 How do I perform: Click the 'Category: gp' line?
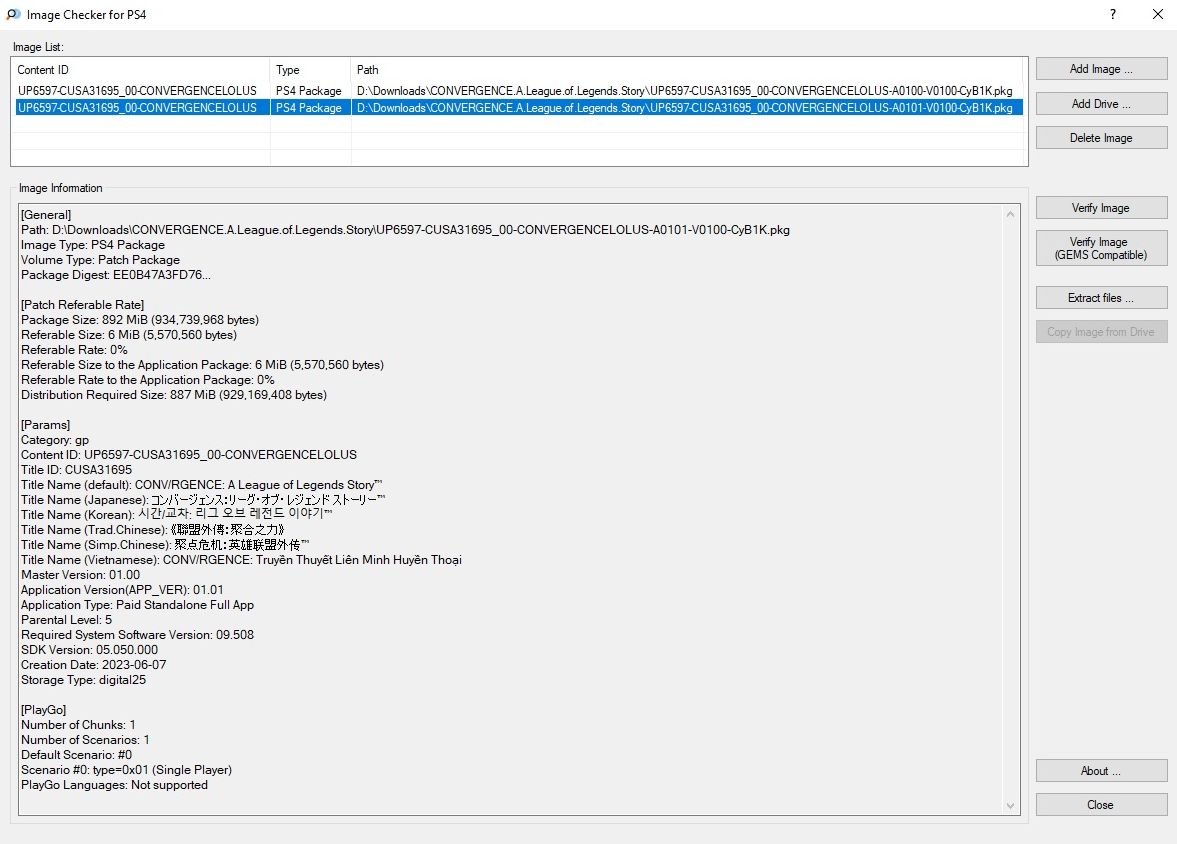(55, 440)
